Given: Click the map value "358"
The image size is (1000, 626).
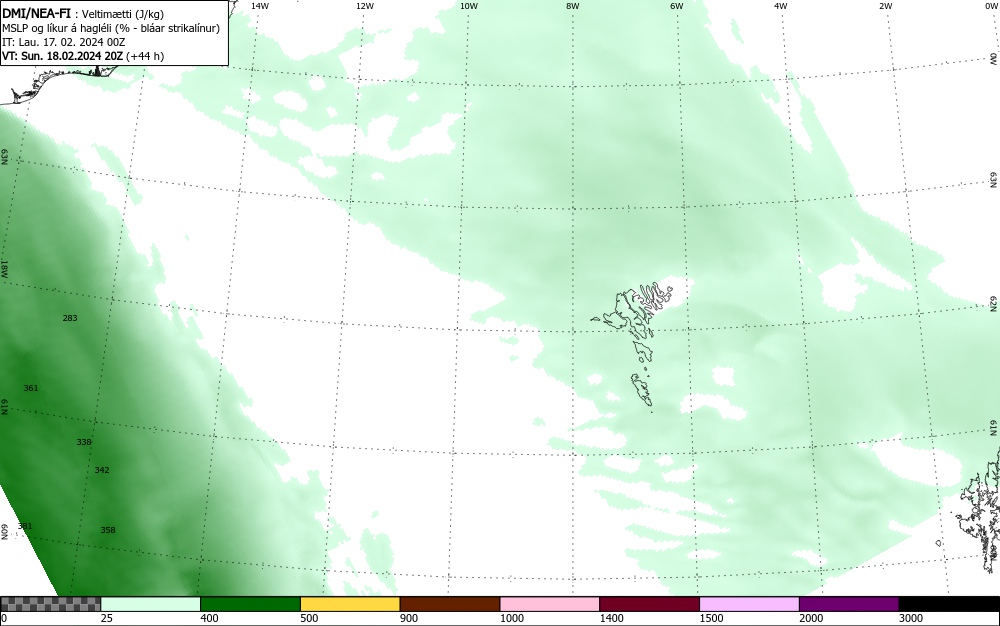Looking at the screenshot, I should point(108,530).
